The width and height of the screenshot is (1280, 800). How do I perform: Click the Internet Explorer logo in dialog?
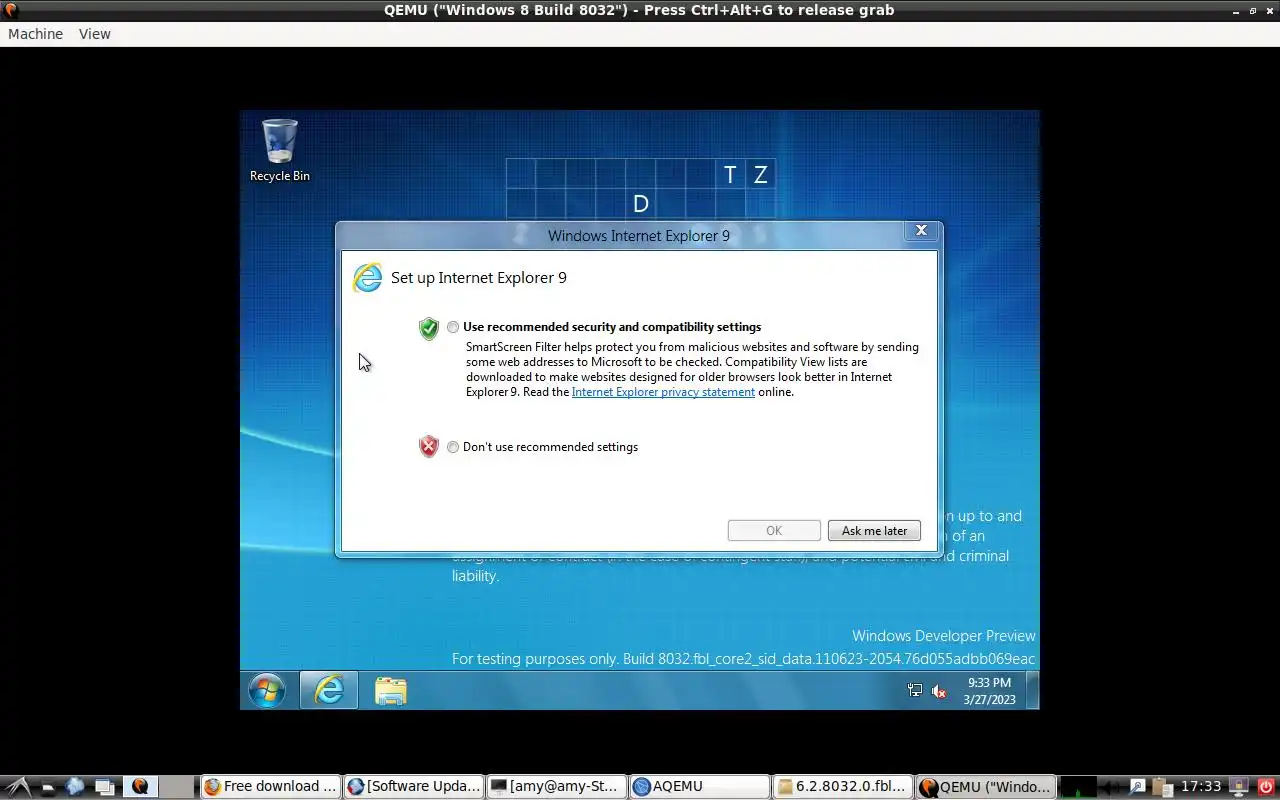pyautogui.click(x=367, y=277)
